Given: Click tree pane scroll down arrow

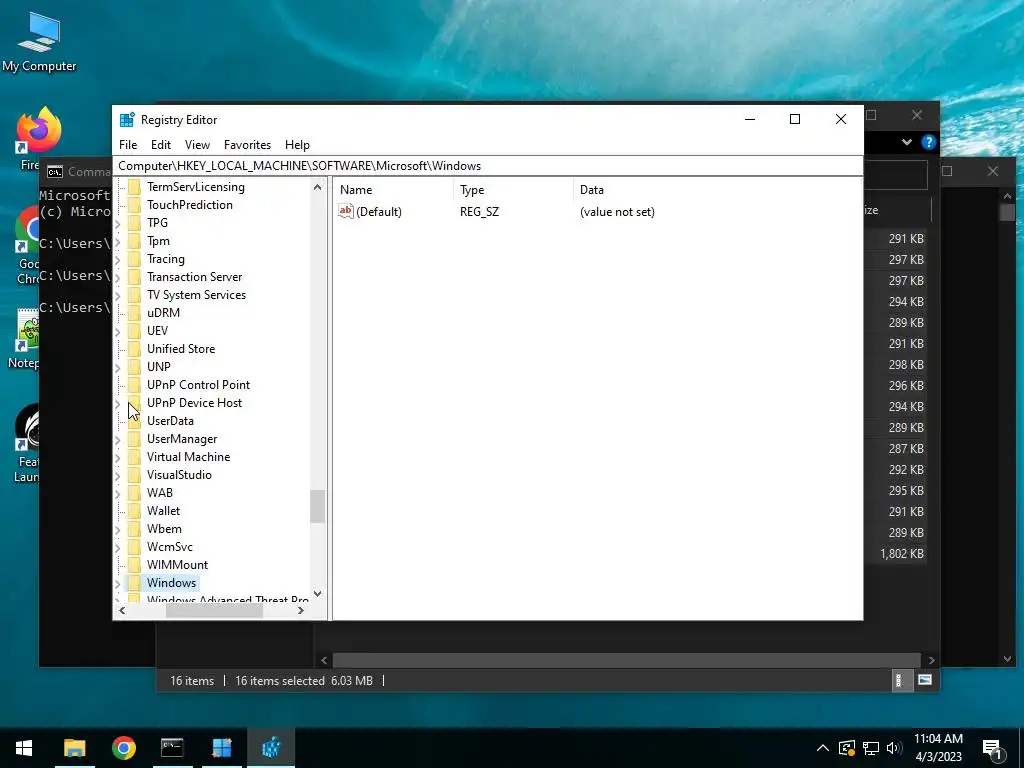Looking at the screenshot, I should [317, 594].
